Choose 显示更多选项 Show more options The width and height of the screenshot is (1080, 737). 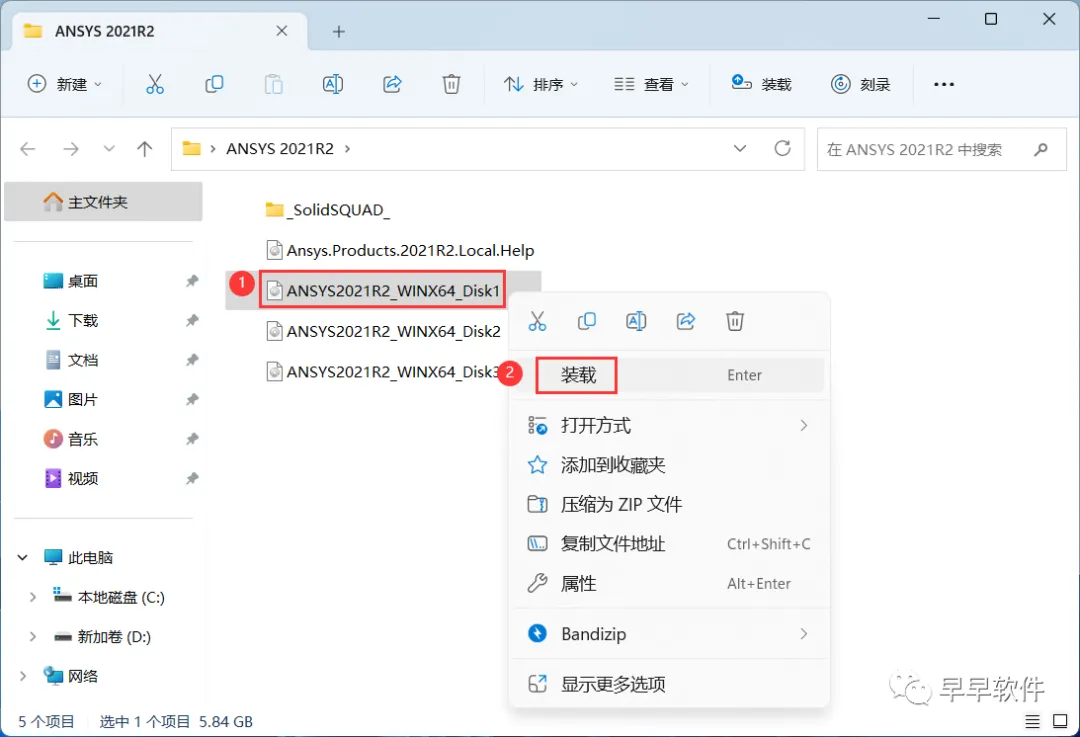(669, 684)
